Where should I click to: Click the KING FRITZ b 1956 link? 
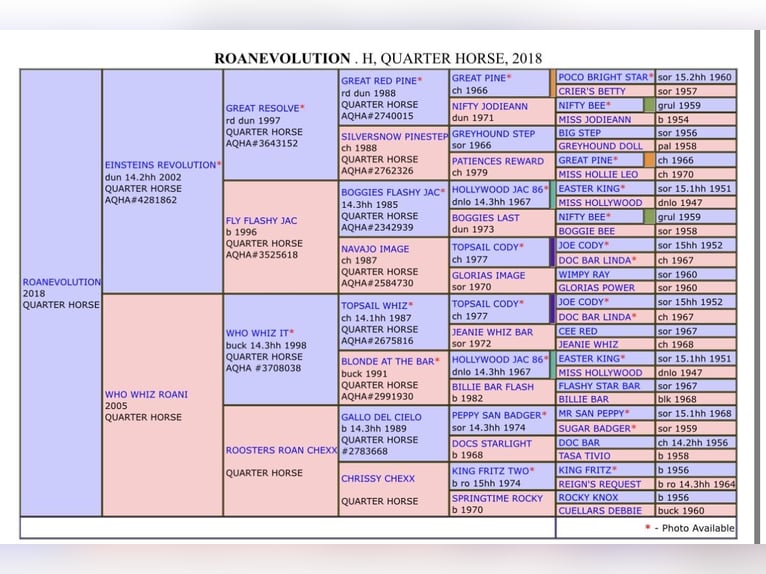click(x=584, y=470)
